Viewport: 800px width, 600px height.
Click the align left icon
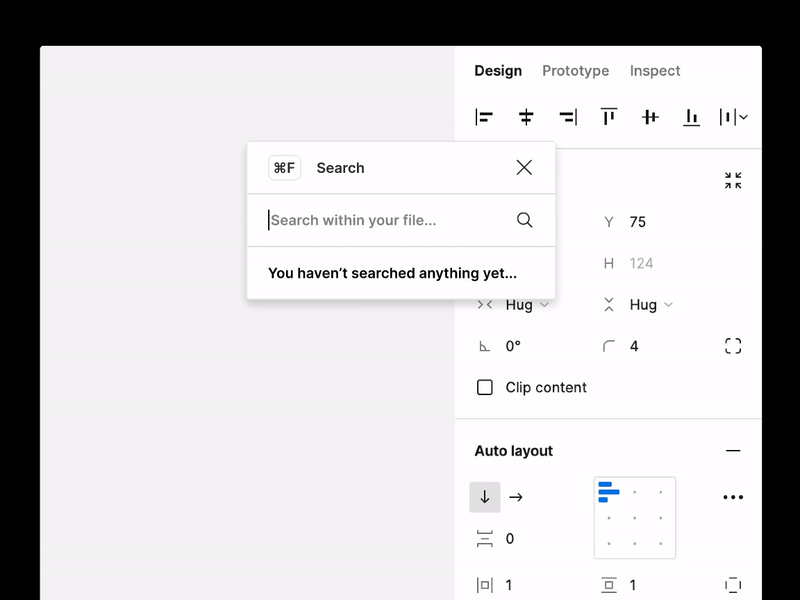[x=485, y=117]
